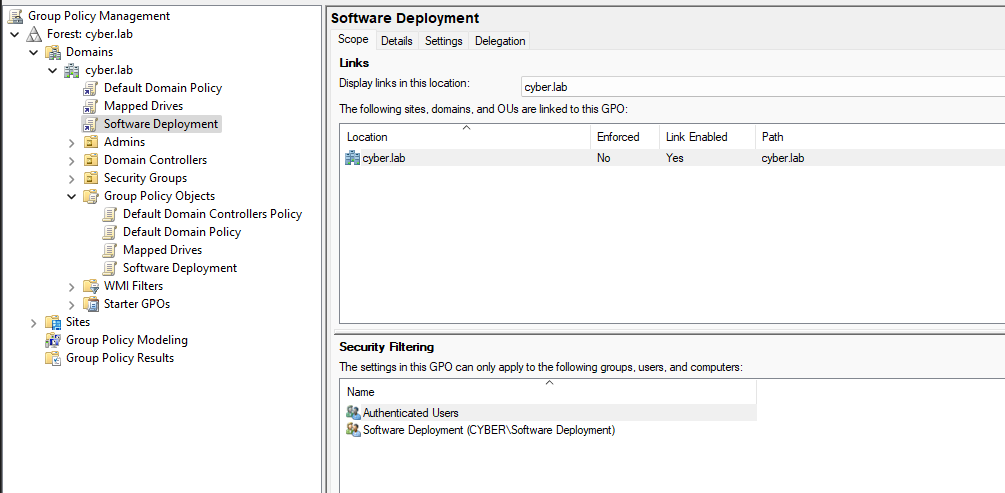Sort links by the Enforced column header

coord(617,137)
